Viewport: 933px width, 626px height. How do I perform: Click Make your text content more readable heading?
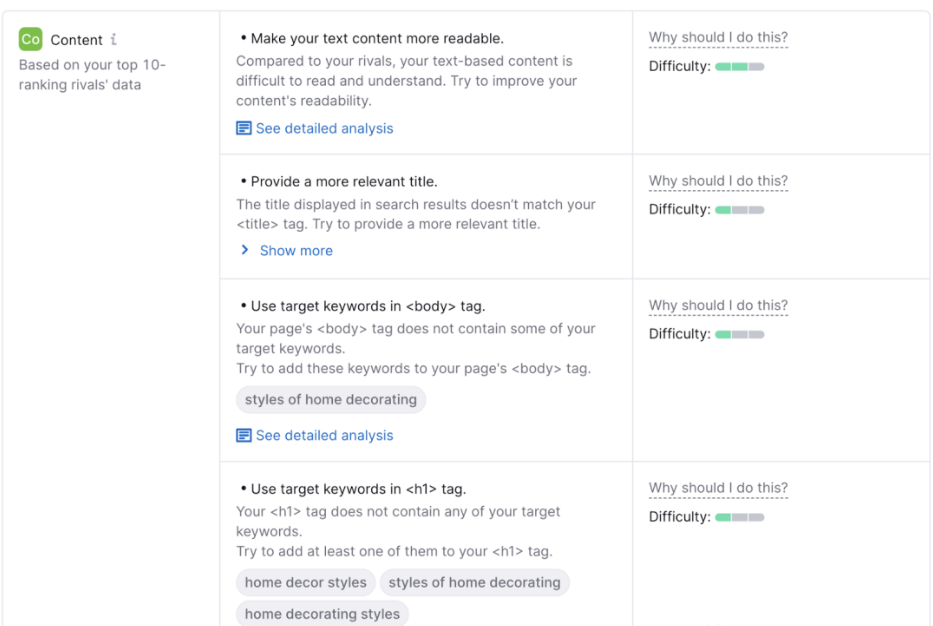(377, 39)
